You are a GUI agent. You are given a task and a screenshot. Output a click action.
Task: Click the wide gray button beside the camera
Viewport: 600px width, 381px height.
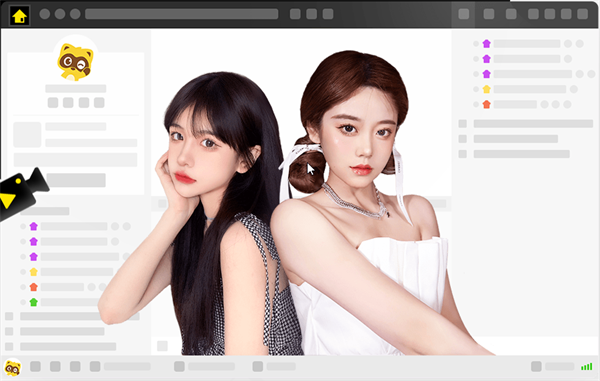click(76, 180)
